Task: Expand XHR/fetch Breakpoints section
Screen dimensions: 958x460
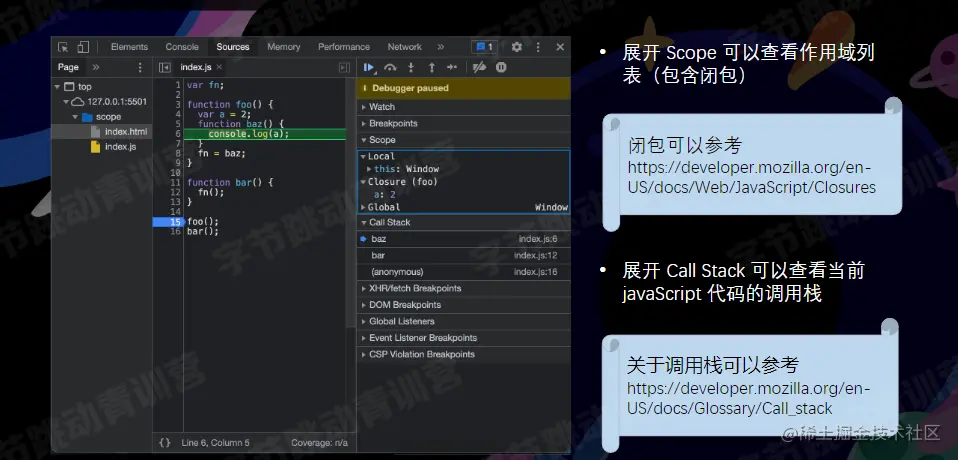Action: pos(463,288)
